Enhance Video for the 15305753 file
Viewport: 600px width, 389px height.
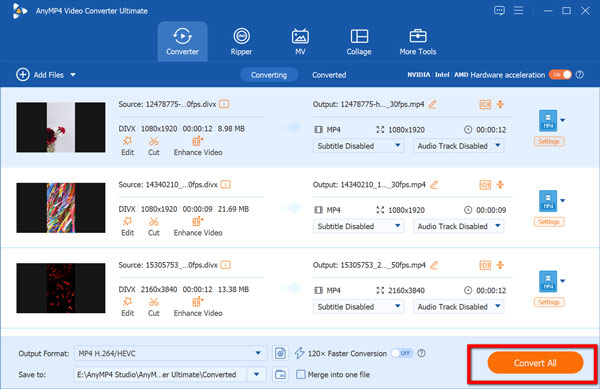click(x=198, y=307)
